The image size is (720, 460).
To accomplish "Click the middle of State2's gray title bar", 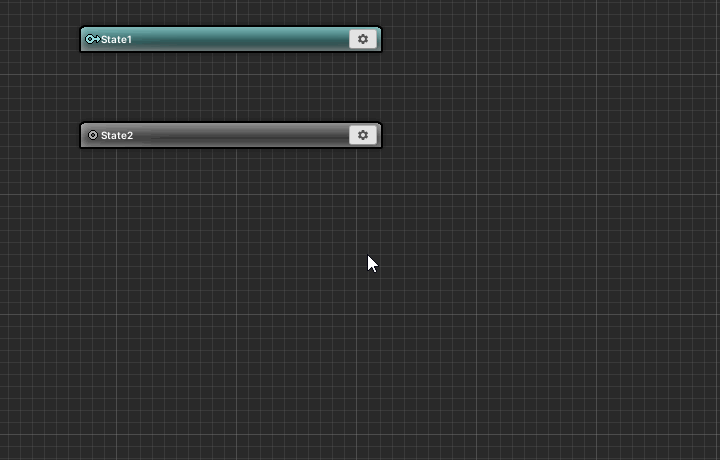I will tap(230, 135).
